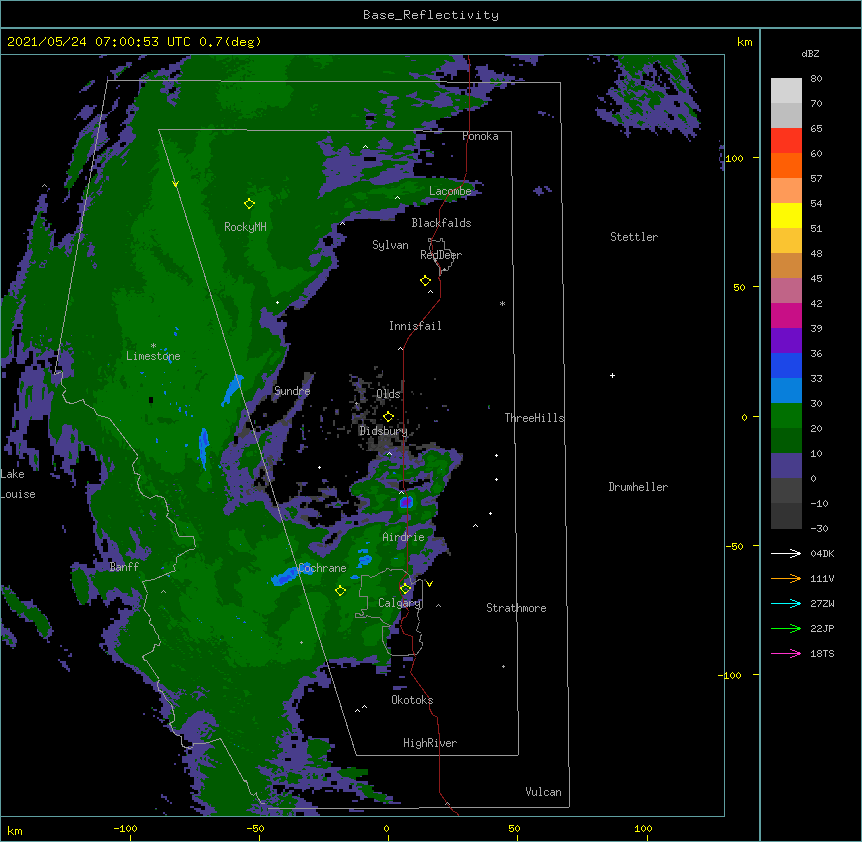862x842 pixels.
Task: Click the red 65 dBZ color swatch
Action: tap(786, 141)
